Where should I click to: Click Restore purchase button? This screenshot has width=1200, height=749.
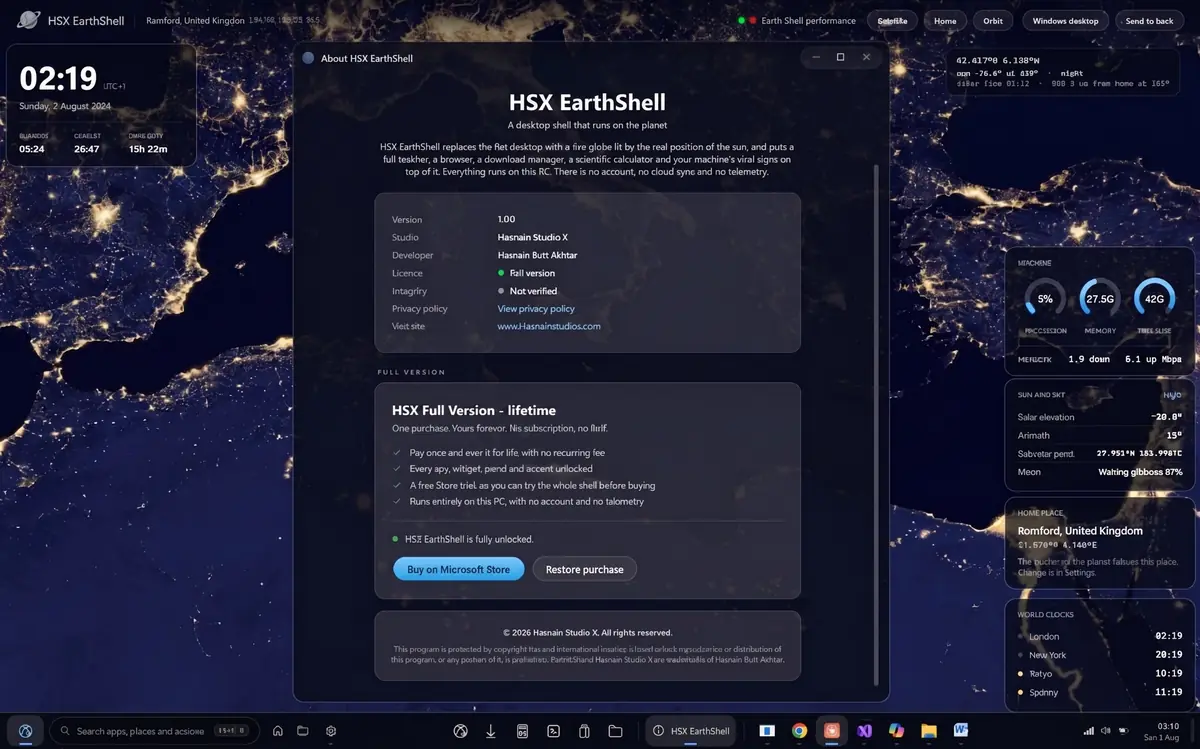[x=584, y=569]
